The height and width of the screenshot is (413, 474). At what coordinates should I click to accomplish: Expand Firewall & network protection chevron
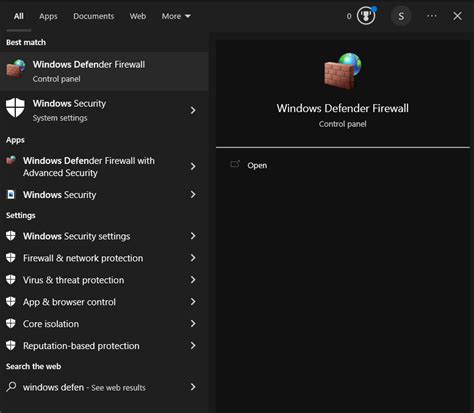(x=193, y=258)
